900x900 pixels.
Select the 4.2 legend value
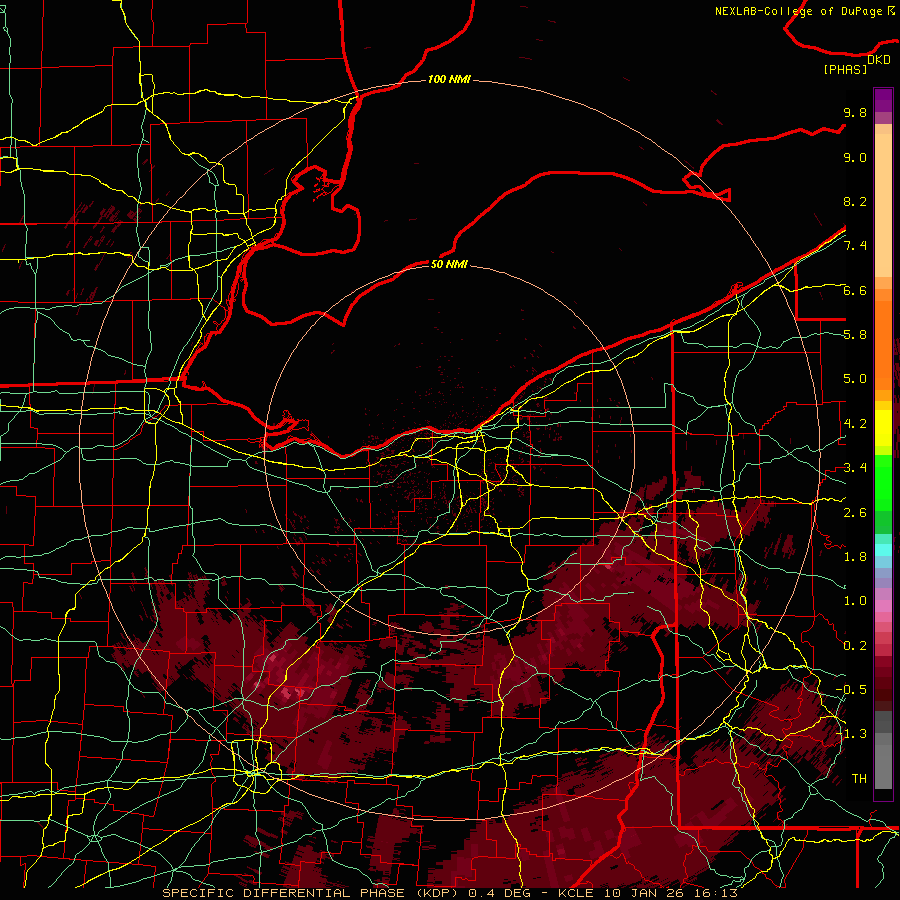click(x=855, y=424)
